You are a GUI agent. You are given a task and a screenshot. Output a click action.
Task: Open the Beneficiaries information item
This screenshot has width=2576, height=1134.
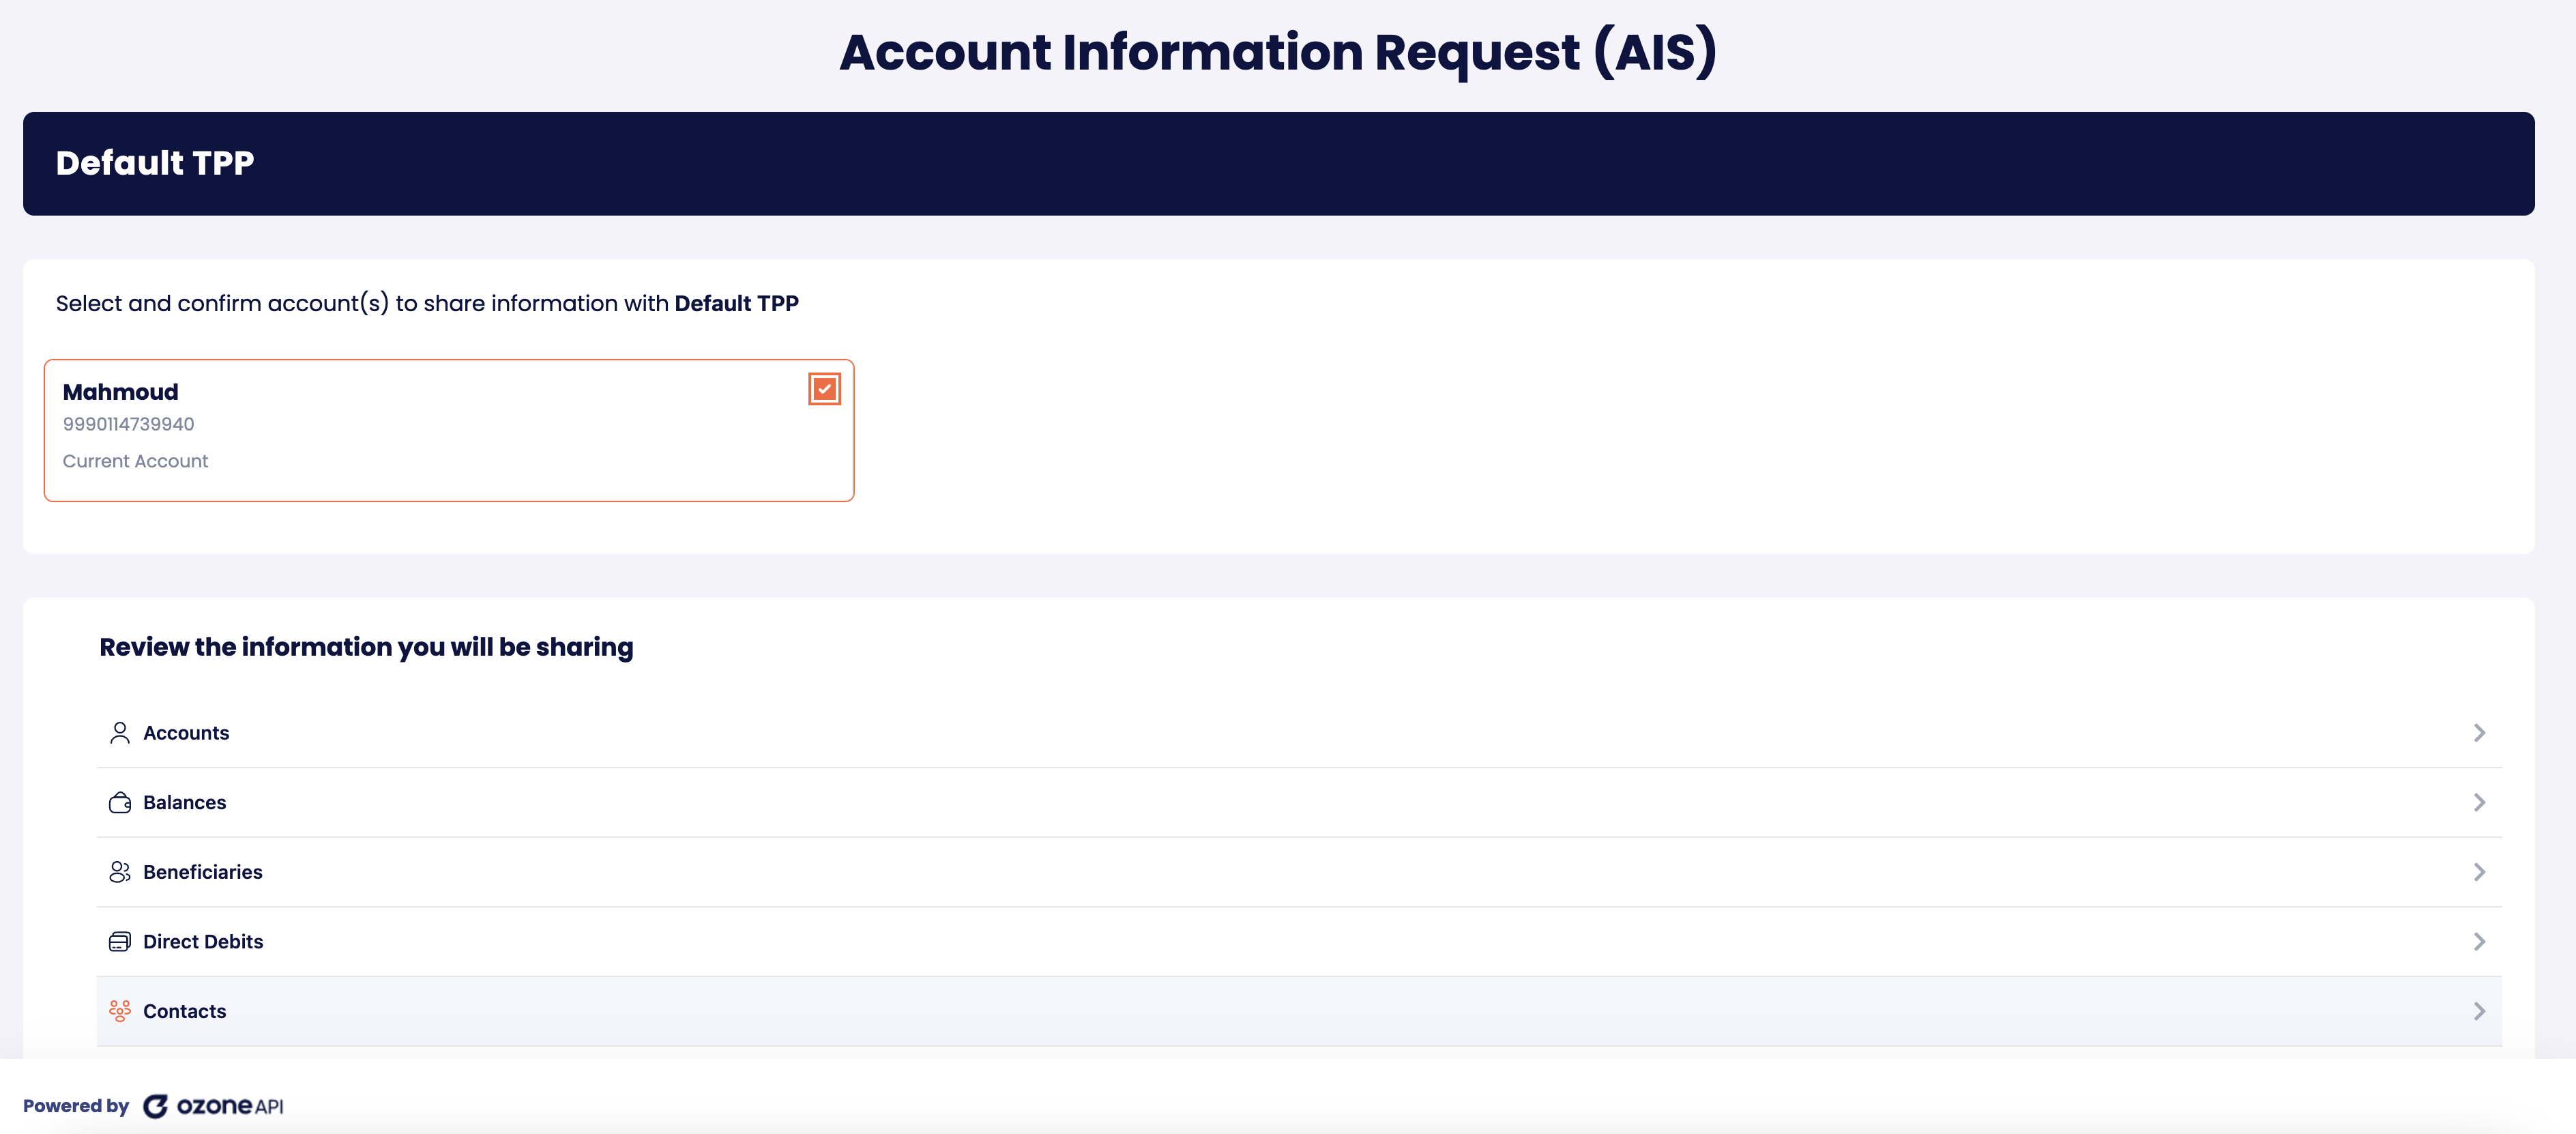[x=203, y=872]
